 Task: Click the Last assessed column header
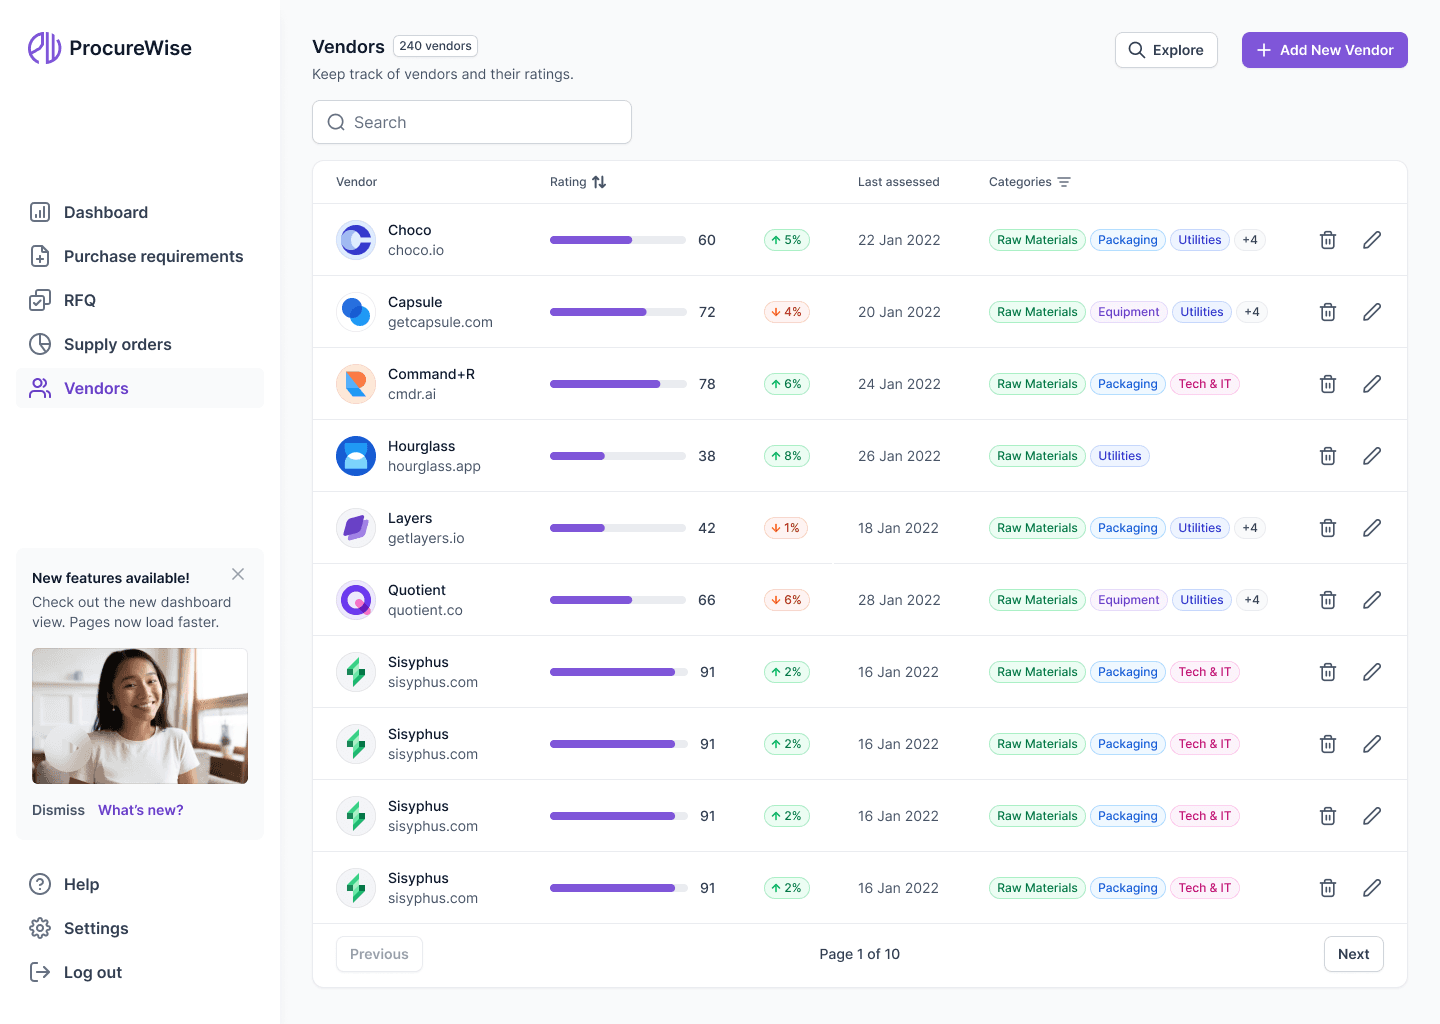pos(899,182)
